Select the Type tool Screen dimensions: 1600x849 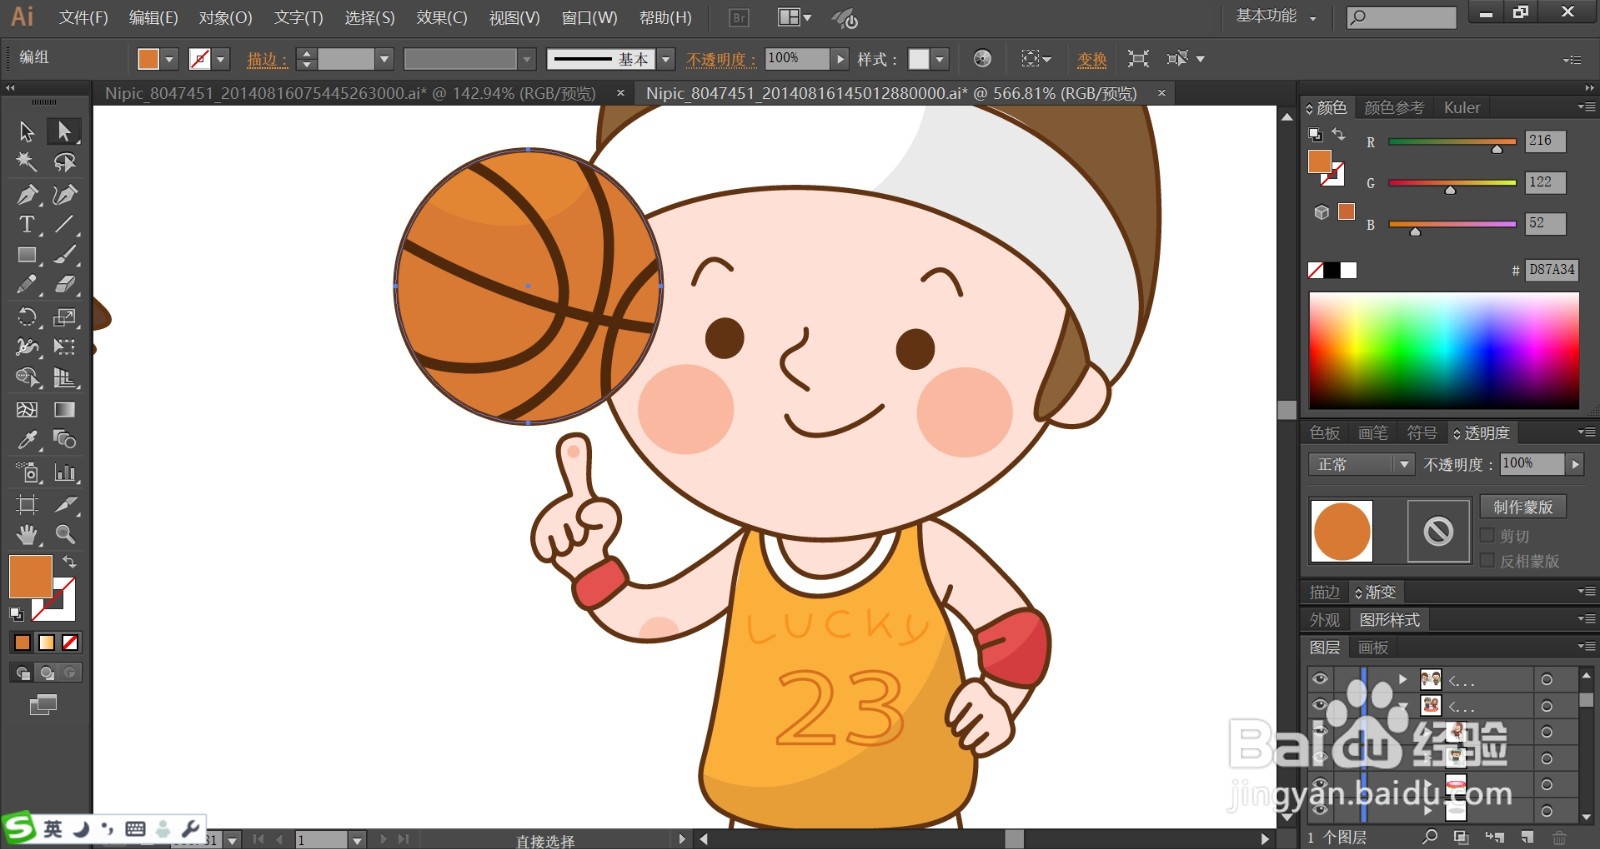click(27, 224)
